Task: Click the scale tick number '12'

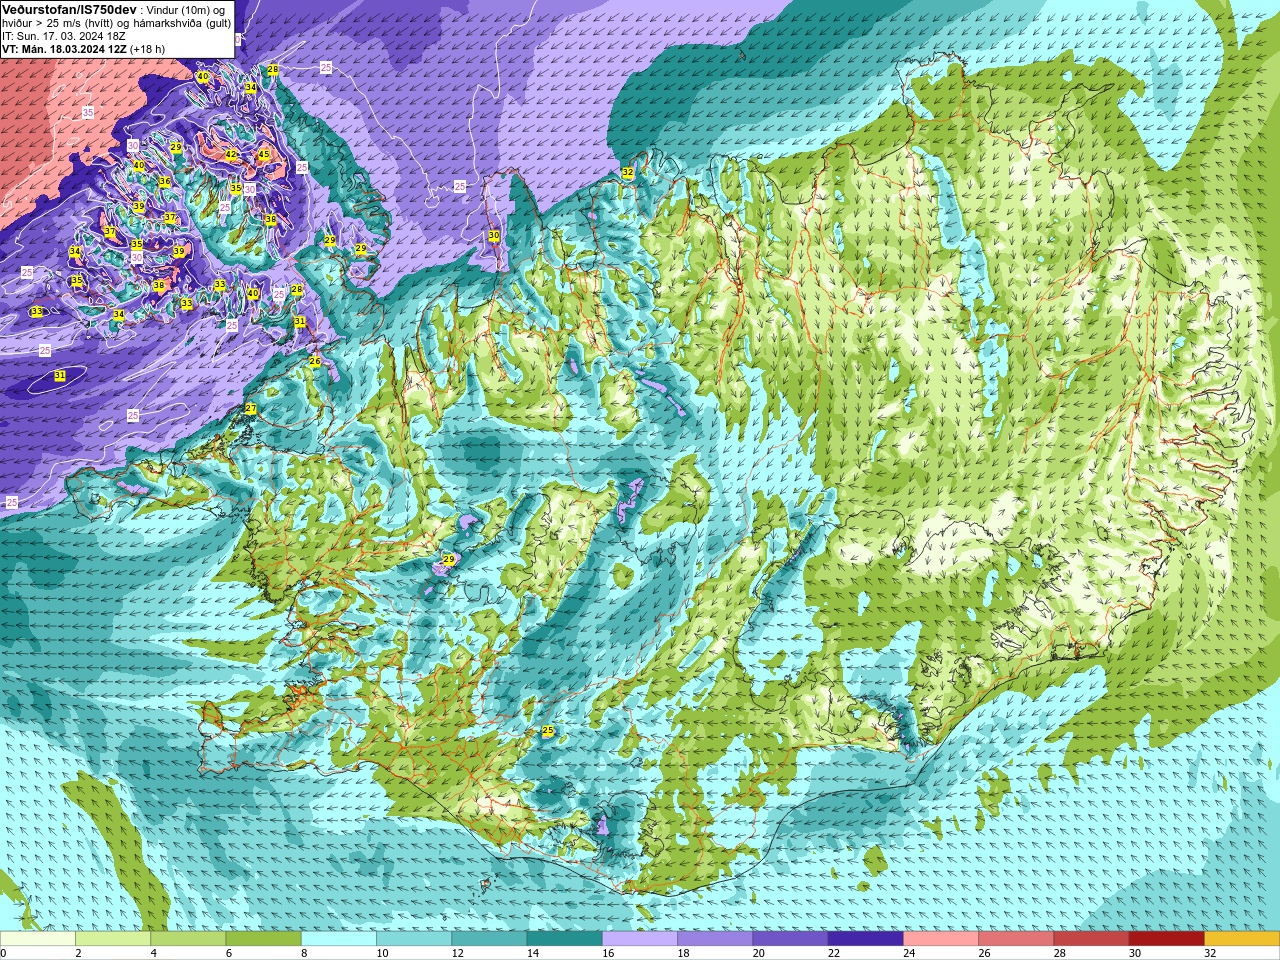Action: (x=458, y=953)
